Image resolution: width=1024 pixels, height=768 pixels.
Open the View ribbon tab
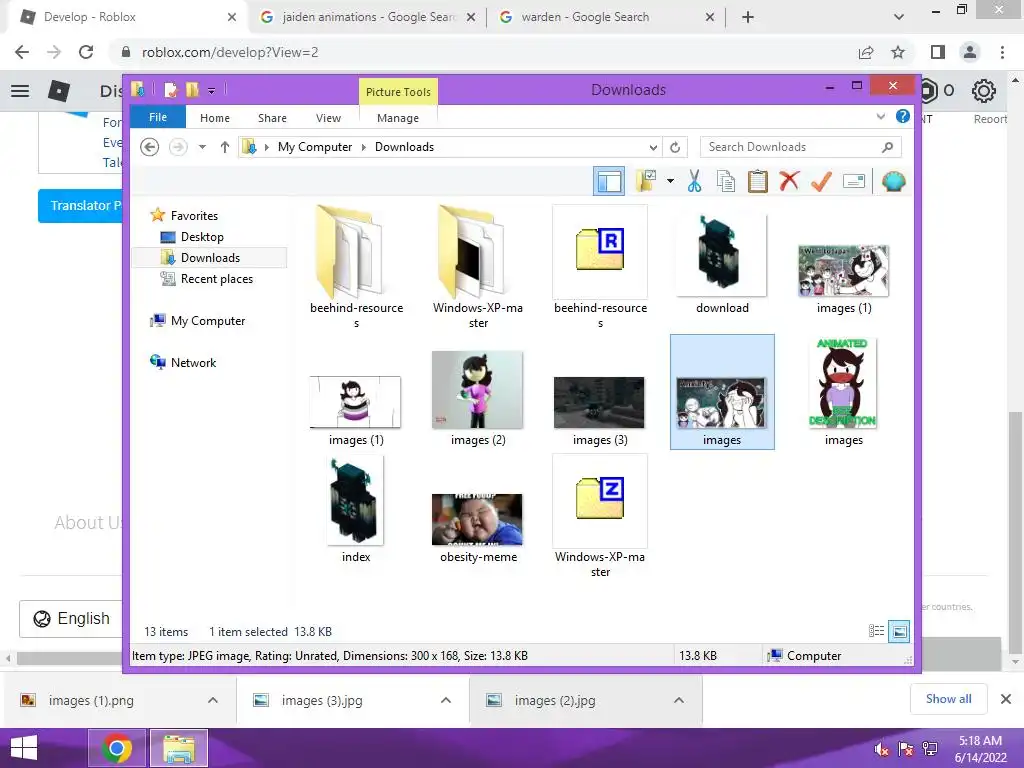coord(328,118)
